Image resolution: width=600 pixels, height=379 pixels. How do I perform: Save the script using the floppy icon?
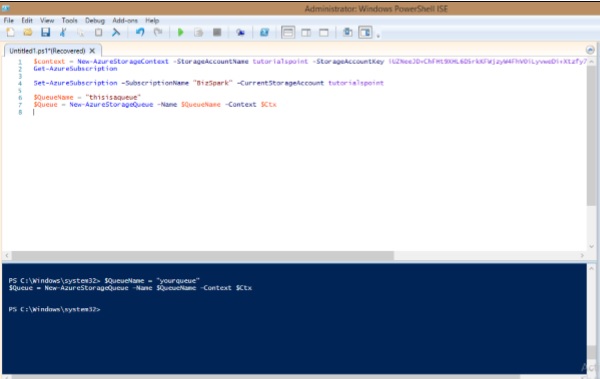coord(46,33)
